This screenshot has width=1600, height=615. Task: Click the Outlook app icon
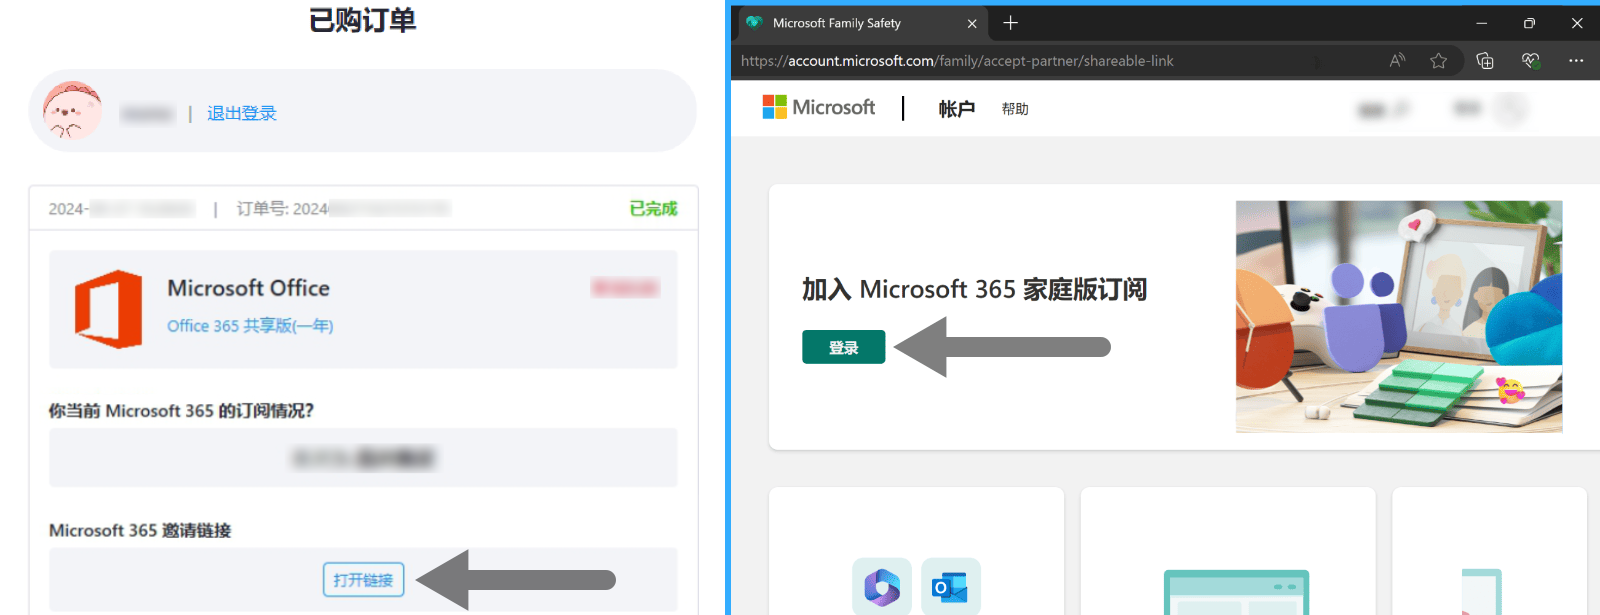[x=951, y=587]
